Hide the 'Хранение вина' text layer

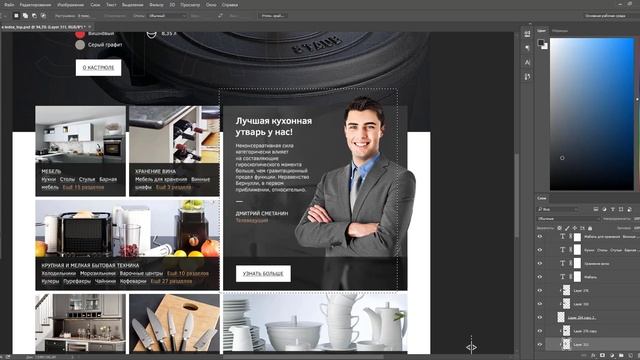pyautogui.click(x=540, y=263)
